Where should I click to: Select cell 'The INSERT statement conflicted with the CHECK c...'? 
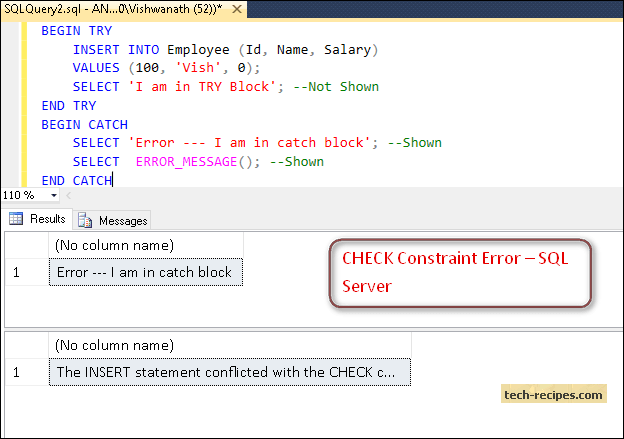tap(230, 372)
